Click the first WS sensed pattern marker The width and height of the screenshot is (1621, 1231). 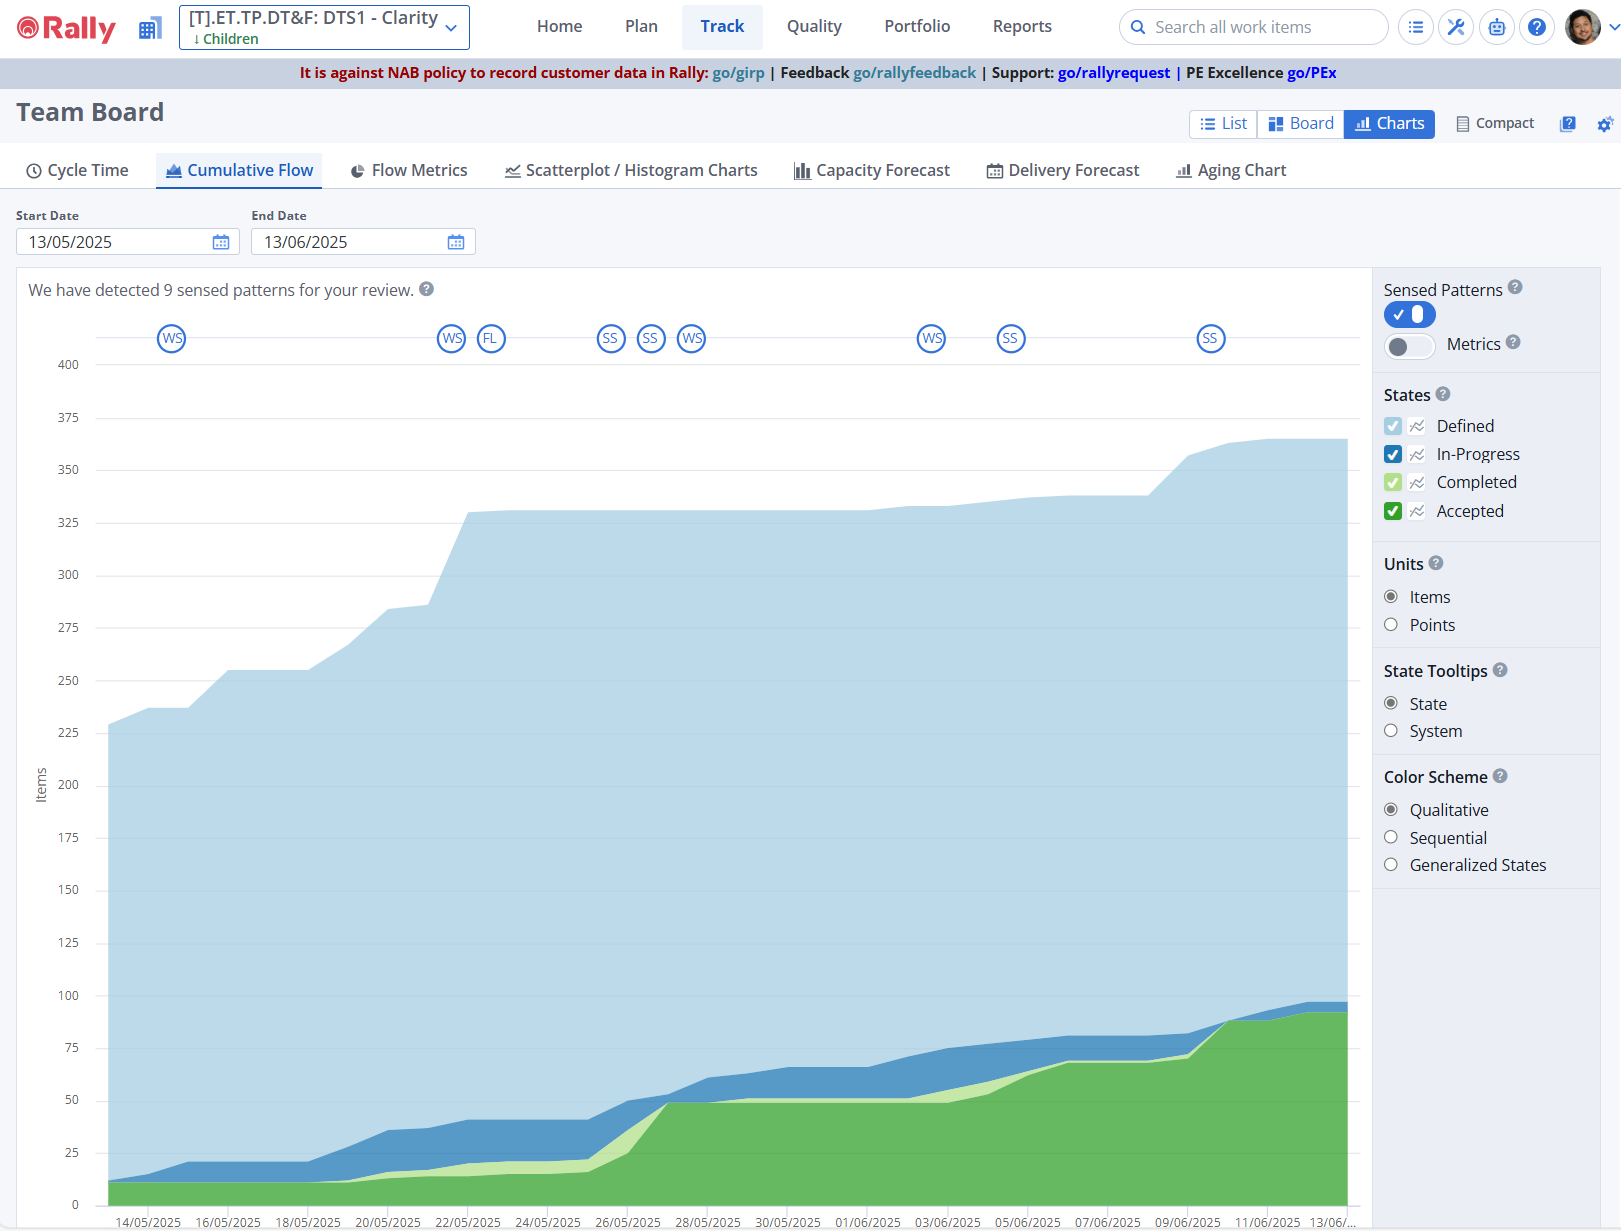(x=172, y=339)
